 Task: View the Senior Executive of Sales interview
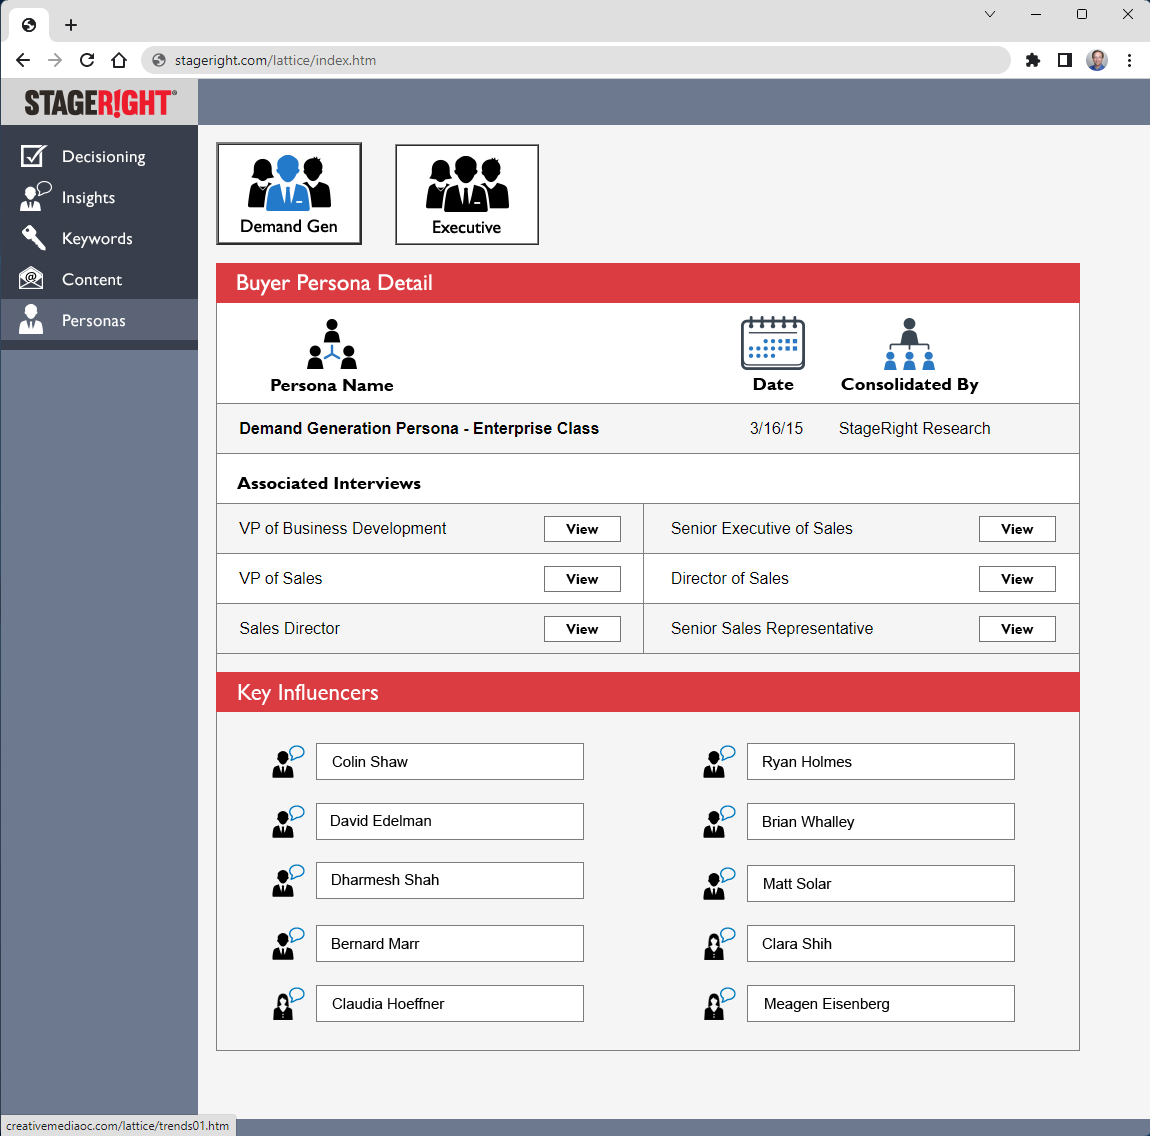pos(1017,529)
